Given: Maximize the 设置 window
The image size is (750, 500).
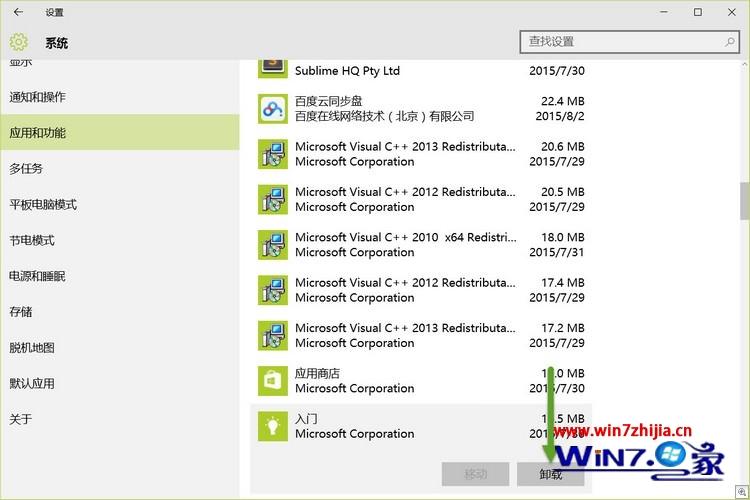Looking at the screenshot, I should coord(698,12).
